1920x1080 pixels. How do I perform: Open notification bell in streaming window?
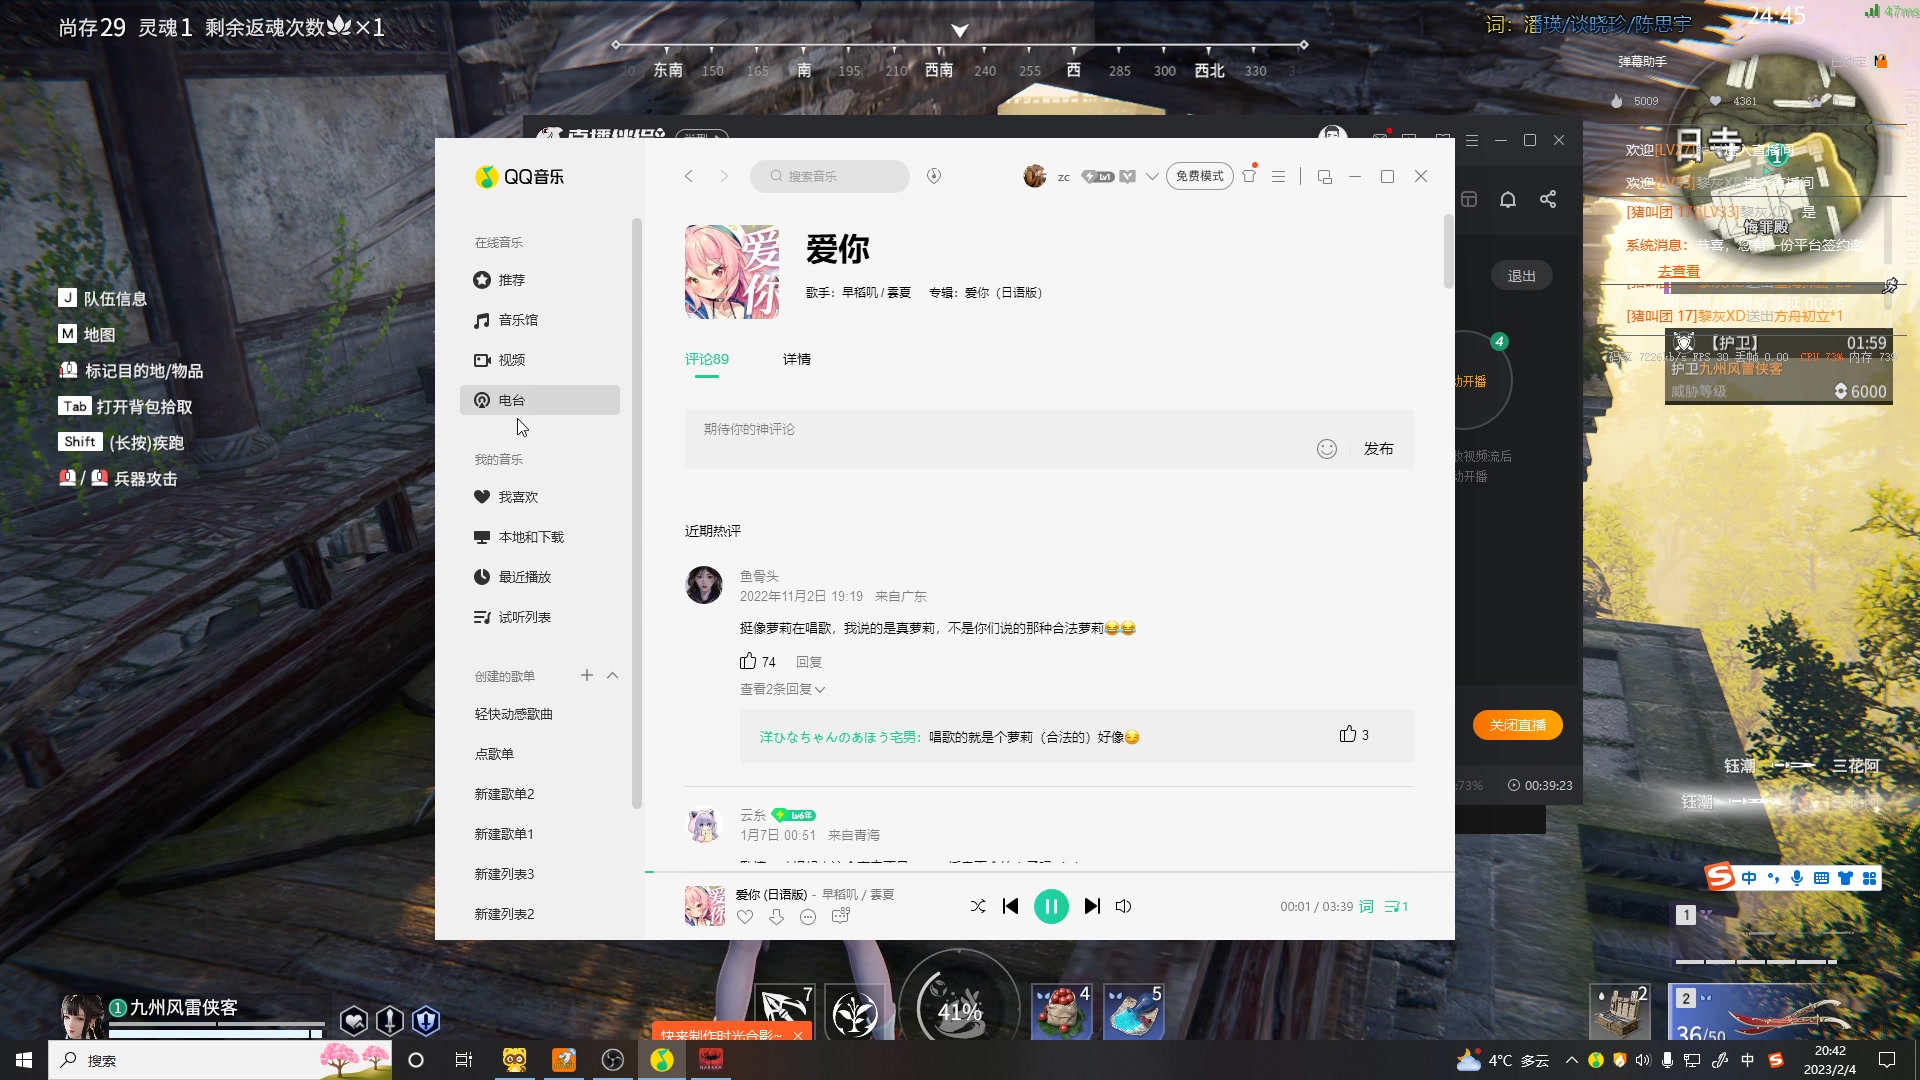coord(1508,199)
